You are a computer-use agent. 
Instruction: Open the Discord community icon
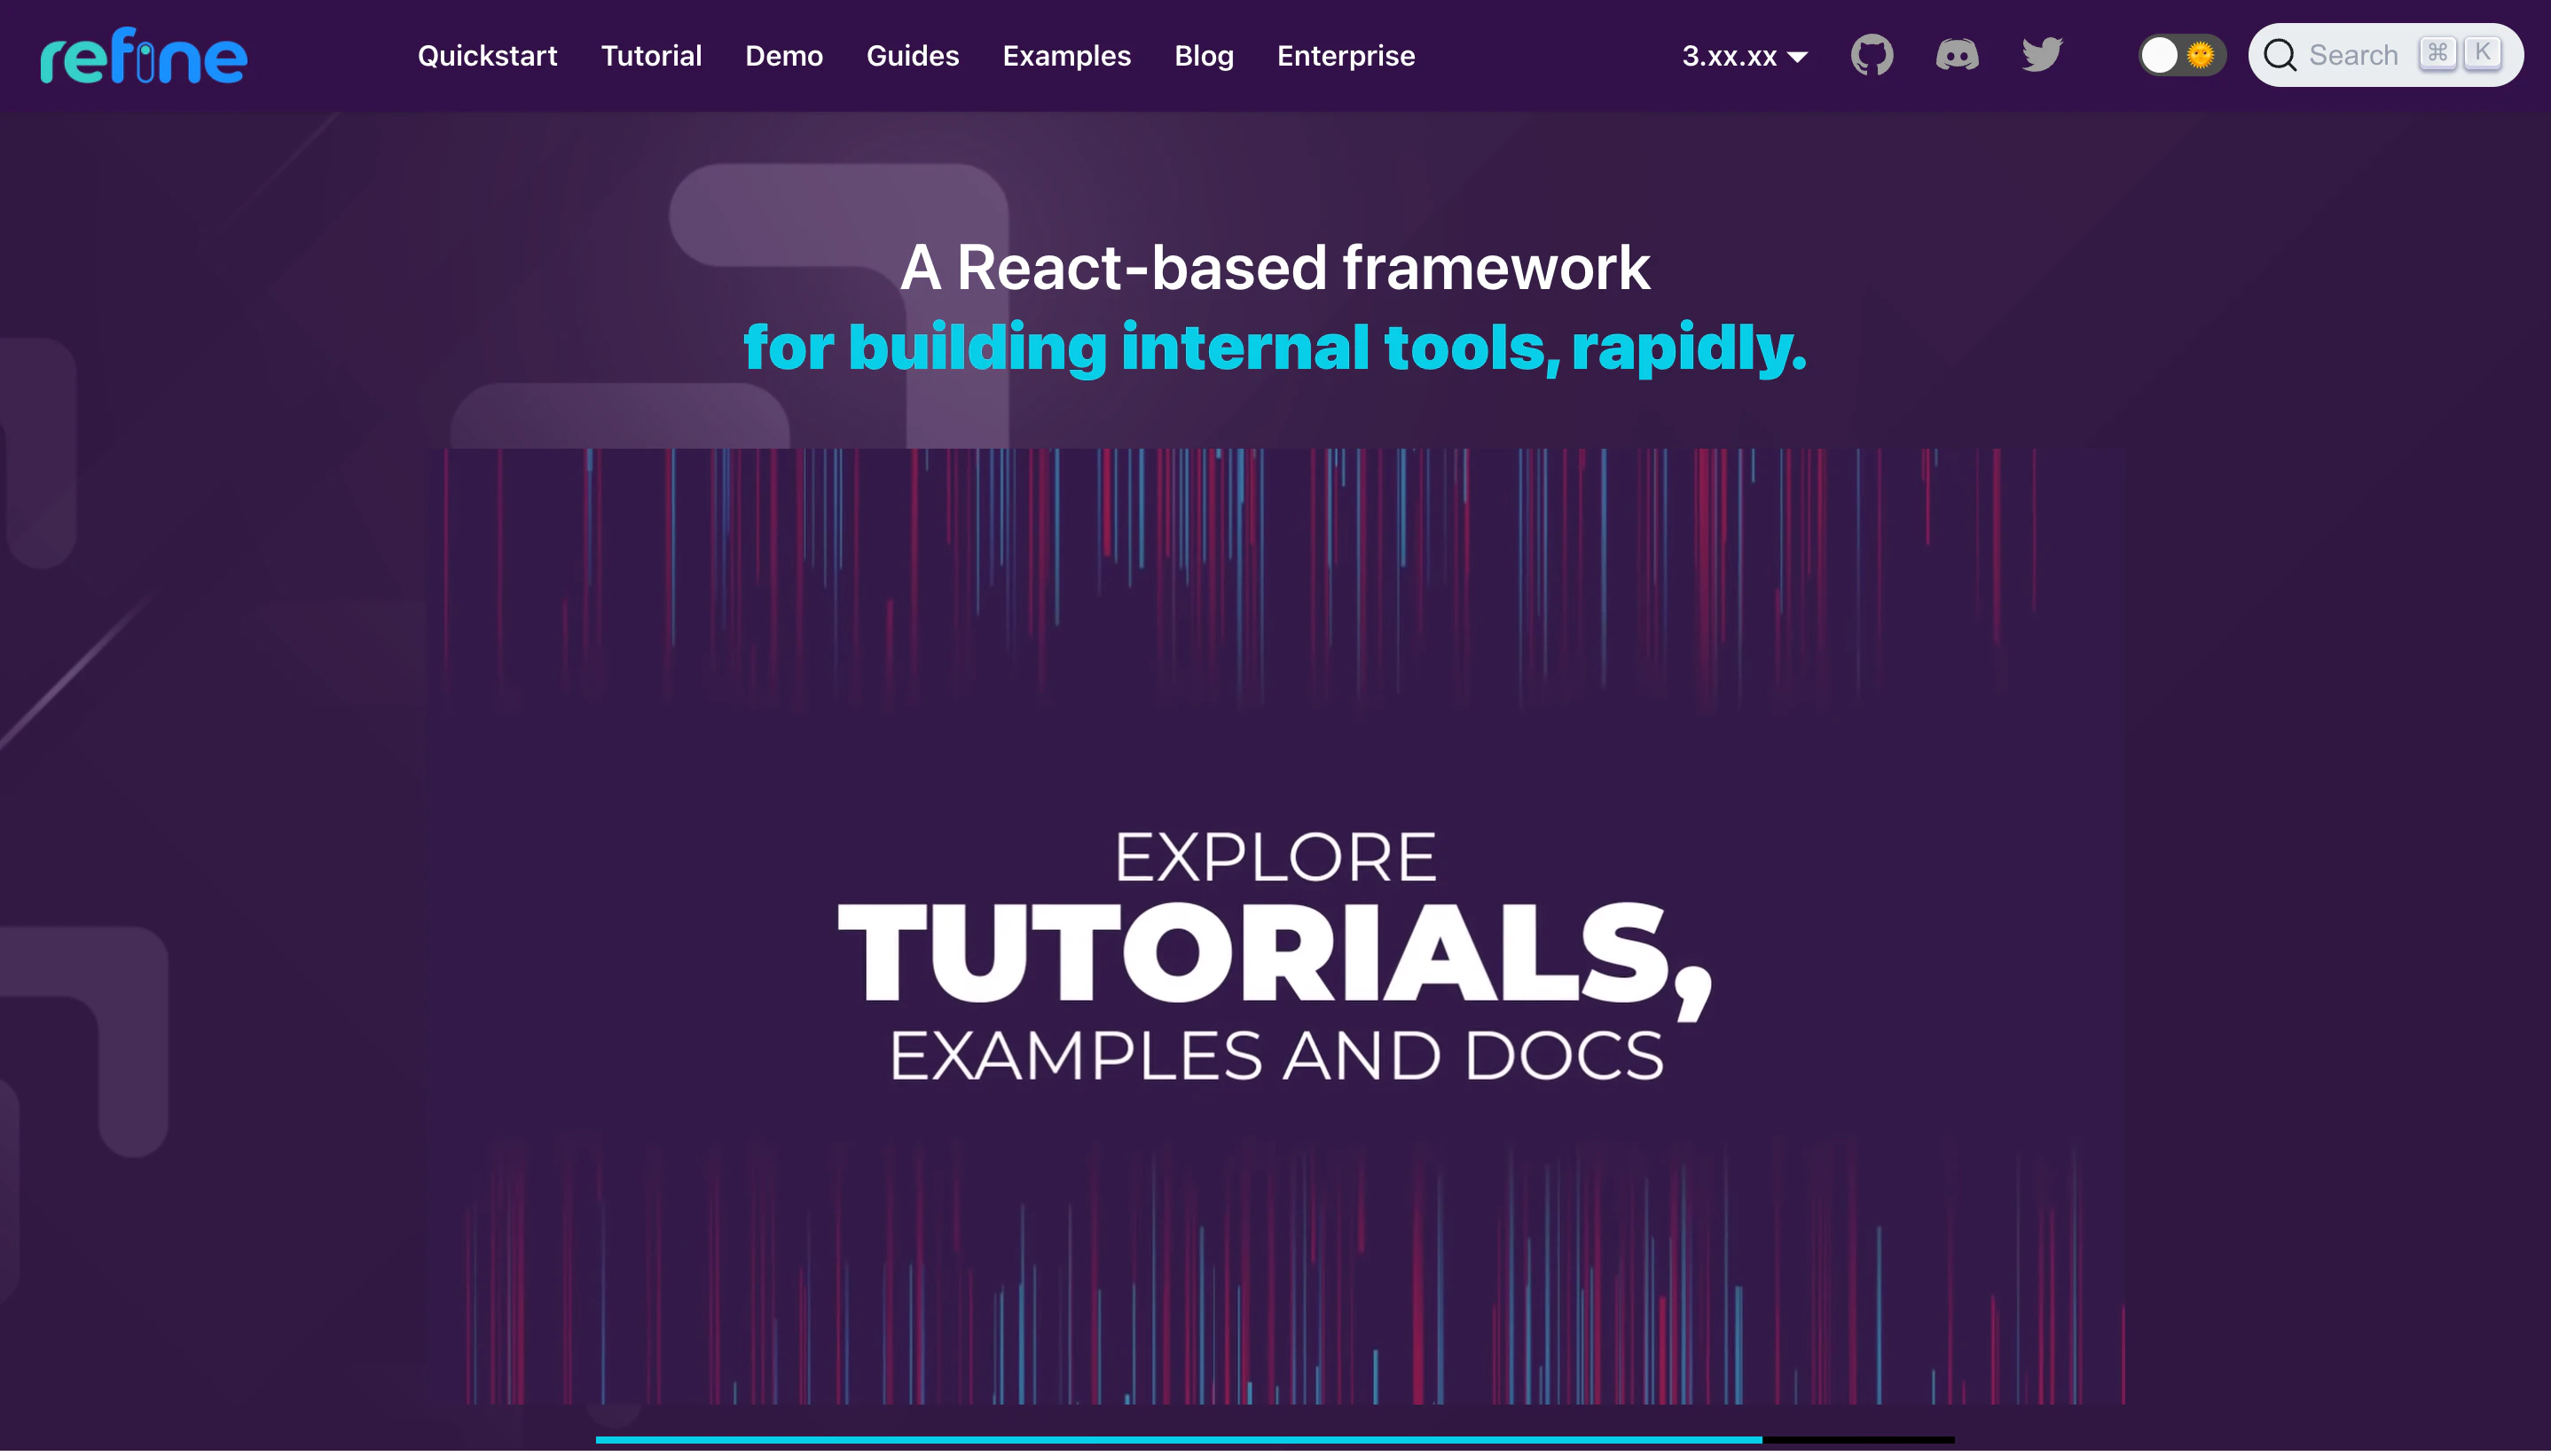[1956, 55]
